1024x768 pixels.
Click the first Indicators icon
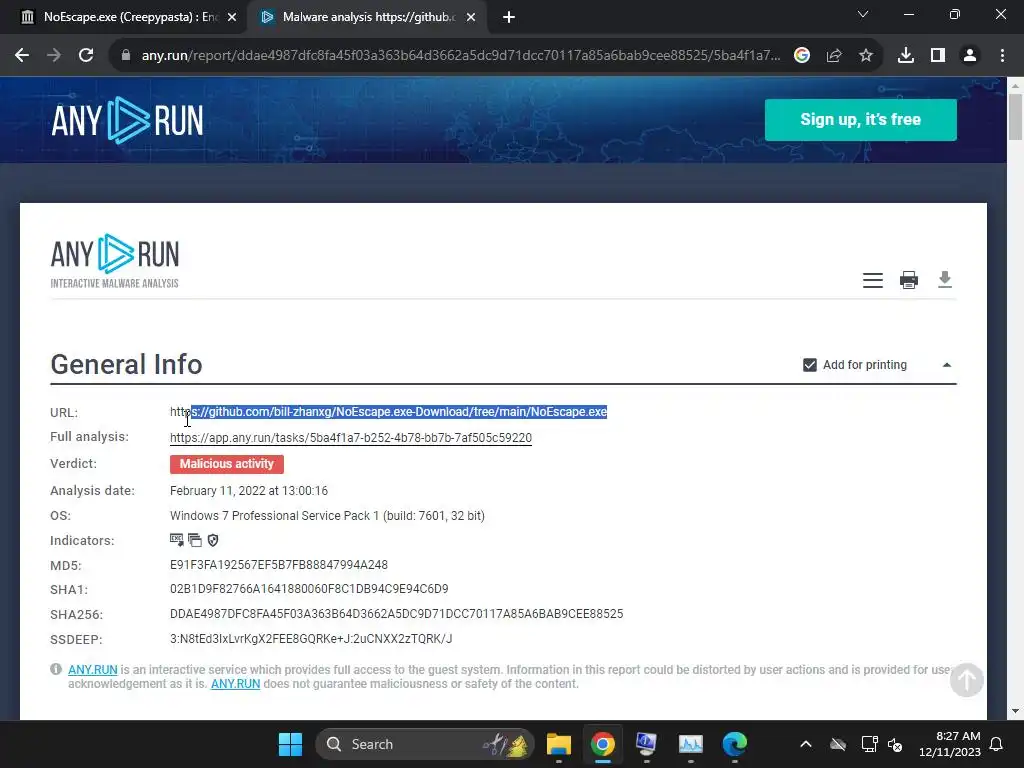[x=176, y=540]
